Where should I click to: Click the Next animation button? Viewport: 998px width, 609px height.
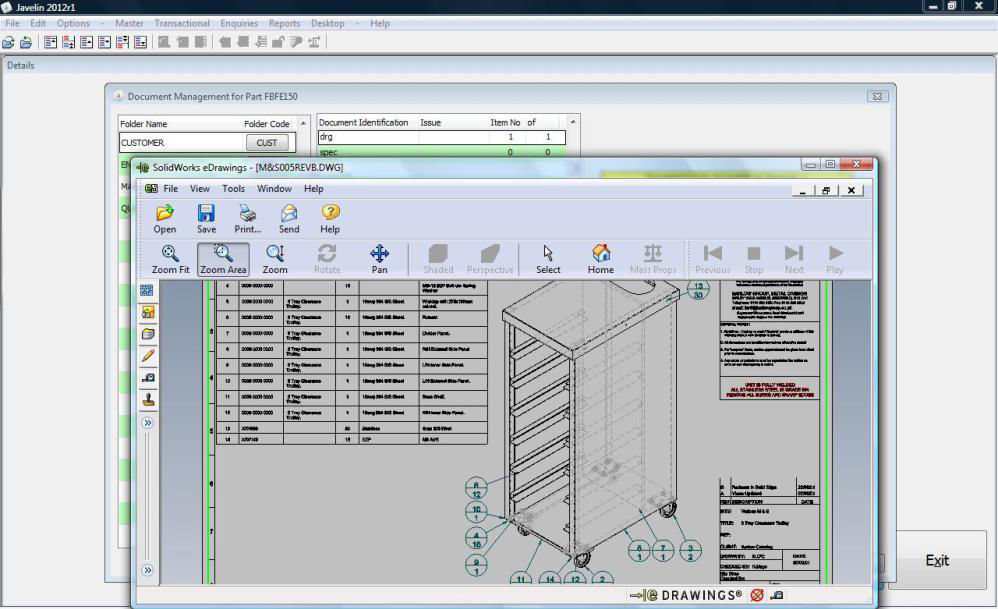794,259
